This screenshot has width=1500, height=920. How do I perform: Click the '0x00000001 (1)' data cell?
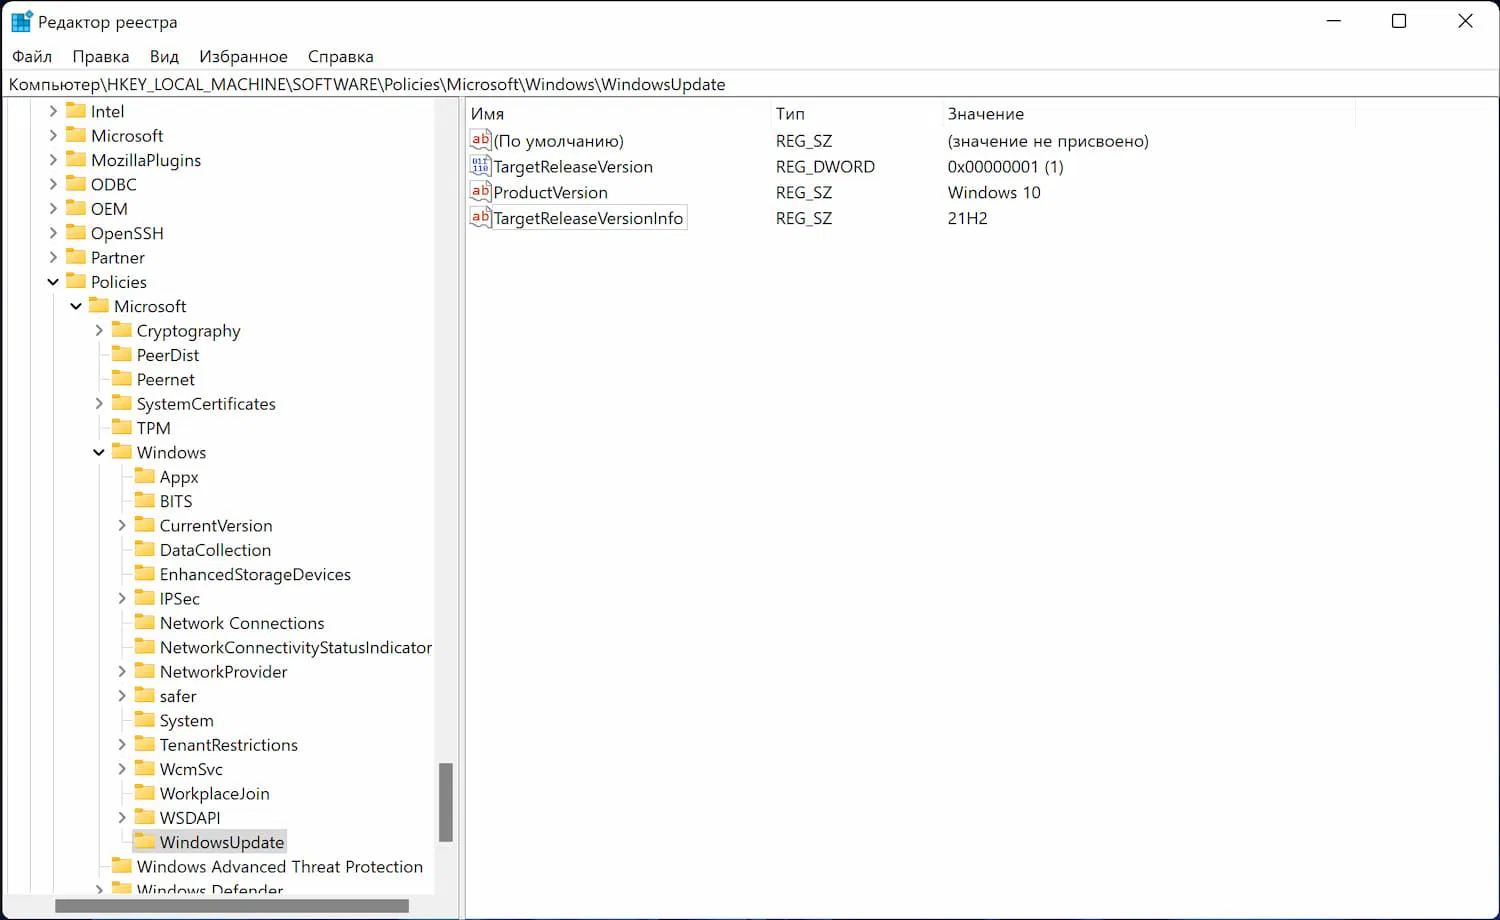(1005, 166)
